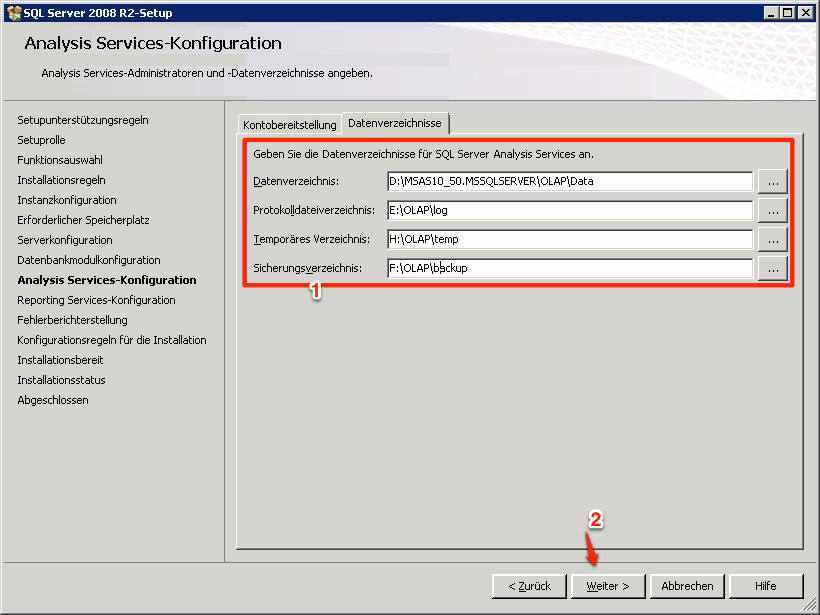This screenshot has width=820, height=615.
Task: Focus the Temporäres Verzeichnis text field
Action: click(x=569, y=239)
